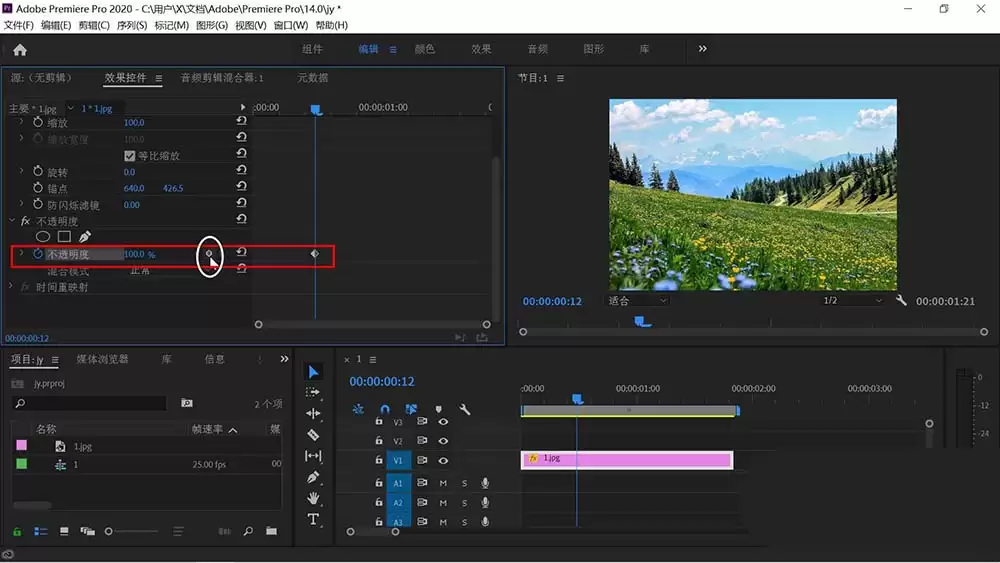Expand the 旋转 property
Screen dimensions: 1000x563
[21, 171]
